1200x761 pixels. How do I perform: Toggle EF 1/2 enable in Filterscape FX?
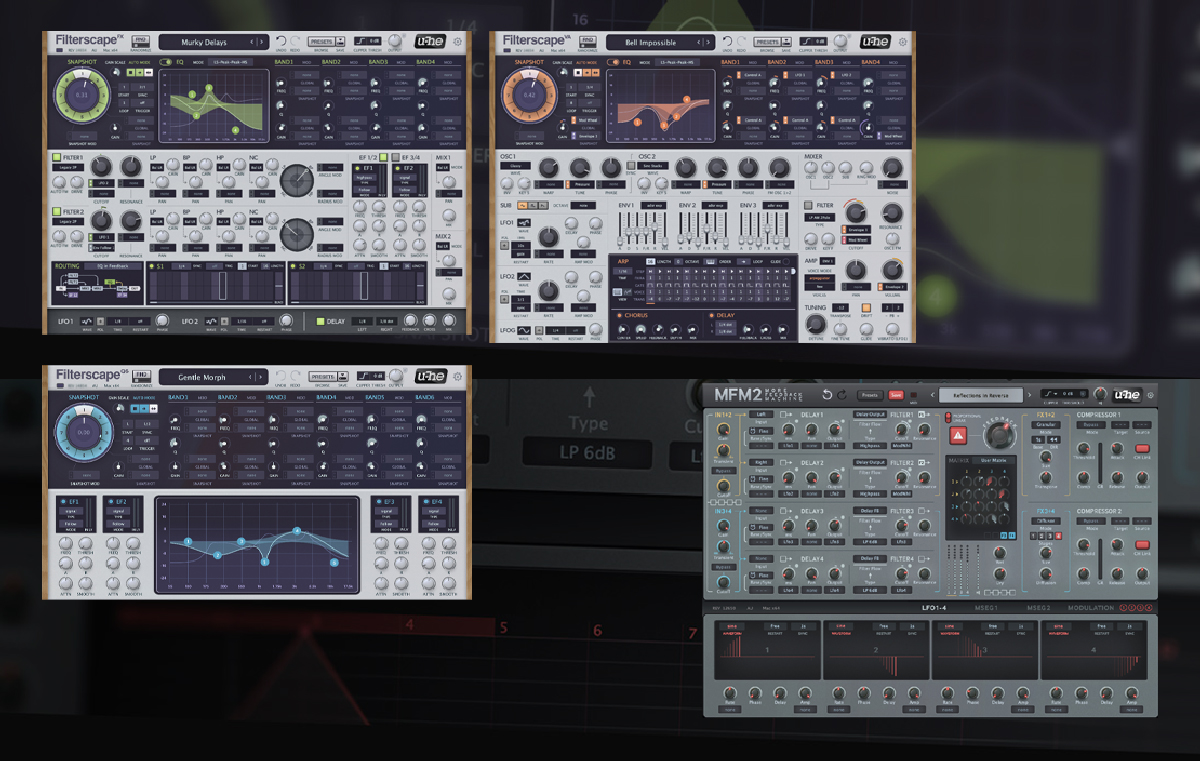(x=384, y=157)
